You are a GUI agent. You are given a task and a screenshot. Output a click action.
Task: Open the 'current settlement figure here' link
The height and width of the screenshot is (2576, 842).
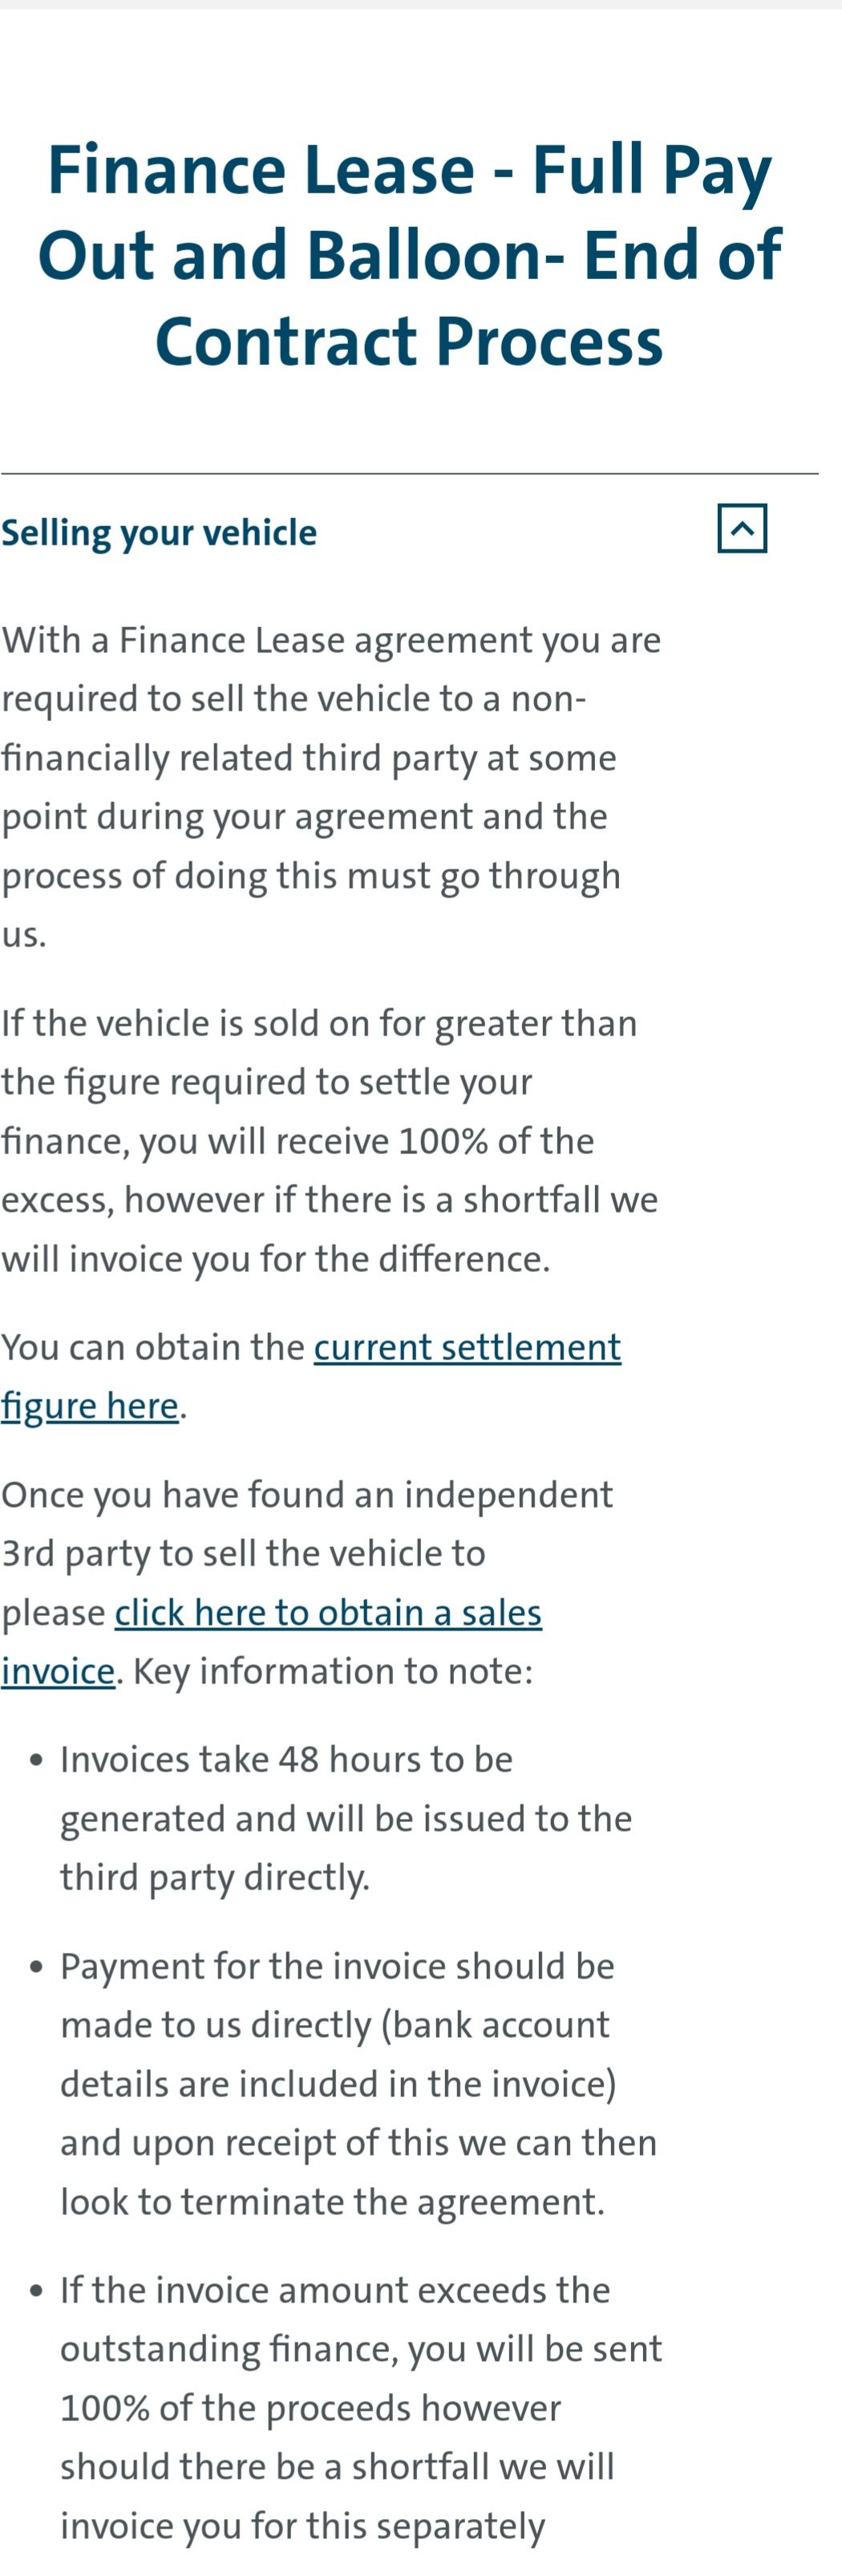pos(467,1347)
